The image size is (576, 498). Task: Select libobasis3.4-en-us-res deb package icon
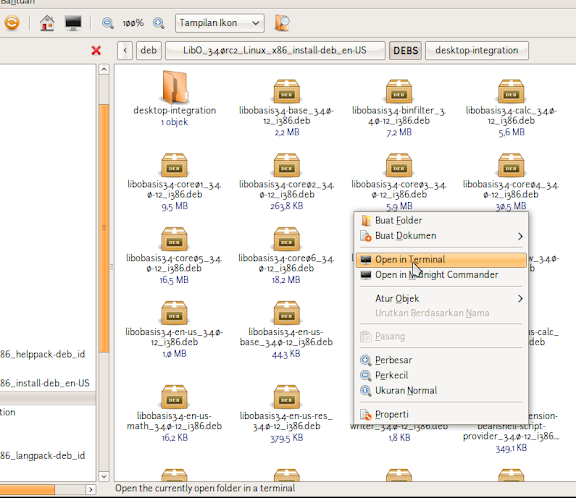click(x=287, y=397)
